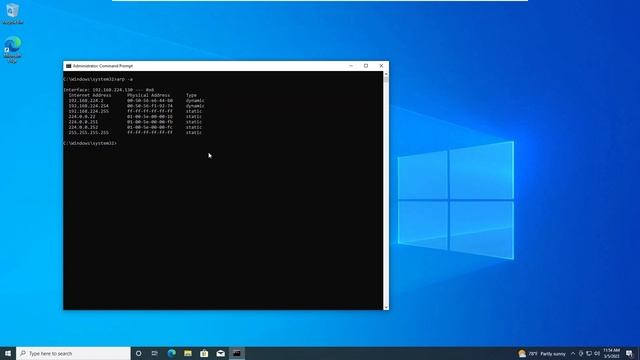640x360 pixels.
Task: Click the address 192.168.224.255
Action: pos(89,111)
